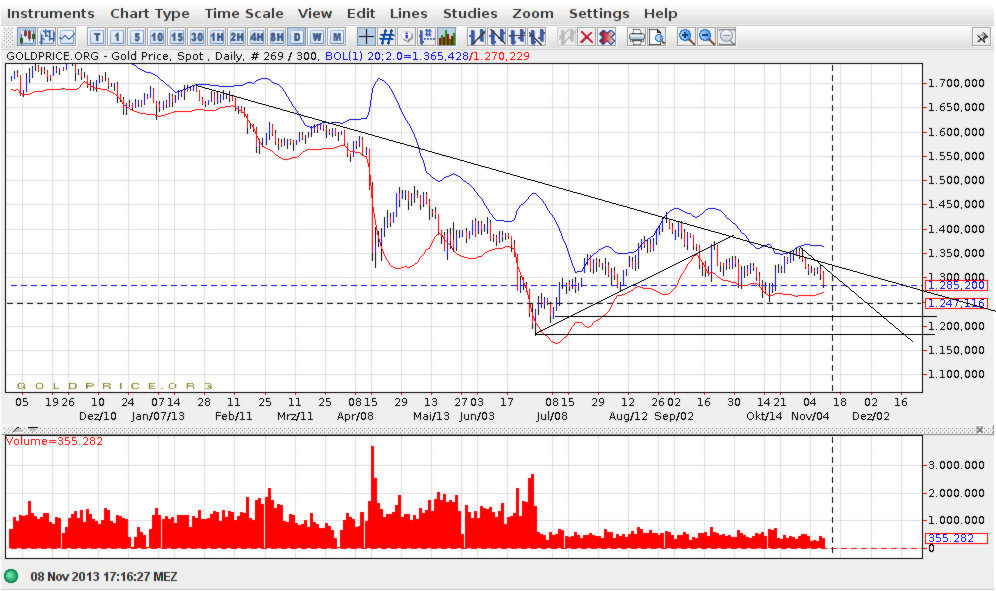Switch to 15-minute time scale
The image size is (996, 591).
click(177, 37)
